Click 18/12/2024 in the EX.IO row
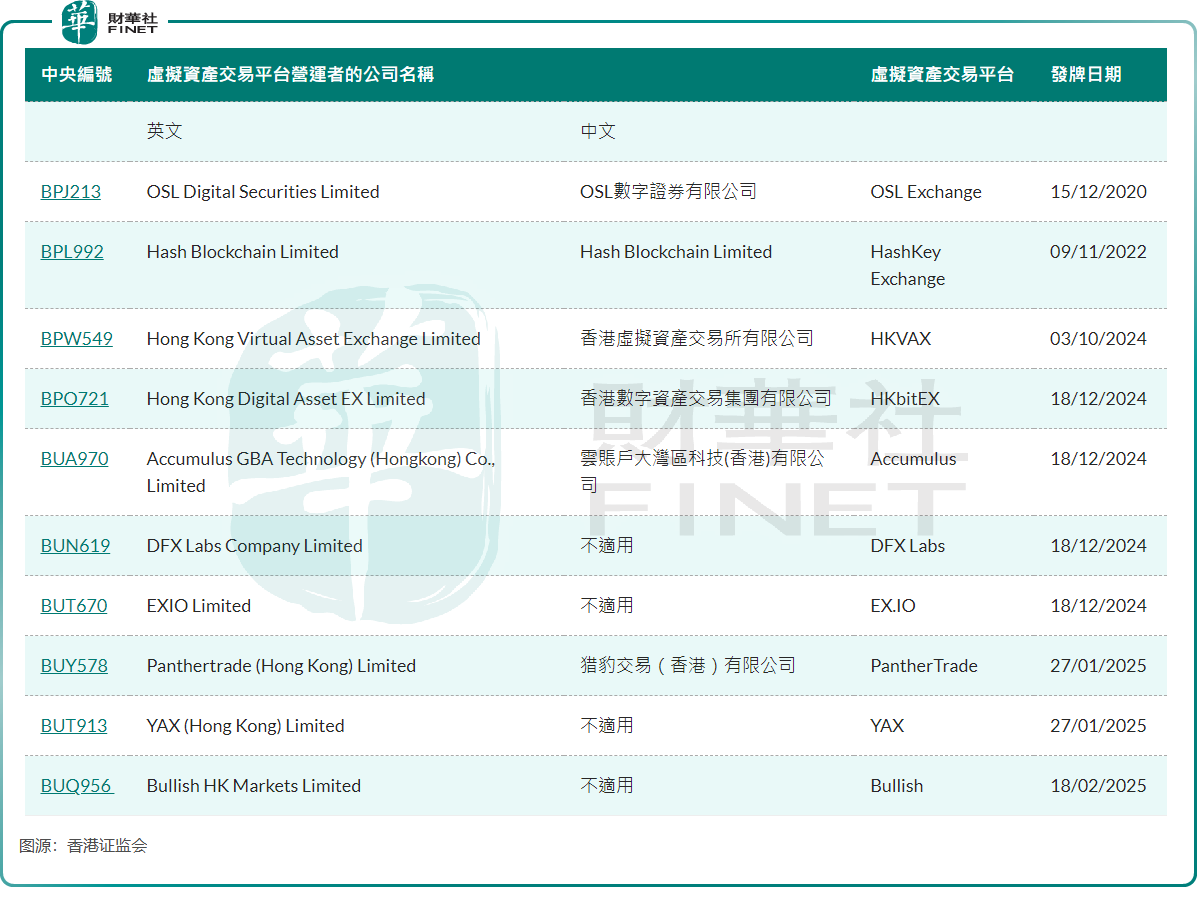This screenshot has width=1197, height=907. [x=1099, y=605]
